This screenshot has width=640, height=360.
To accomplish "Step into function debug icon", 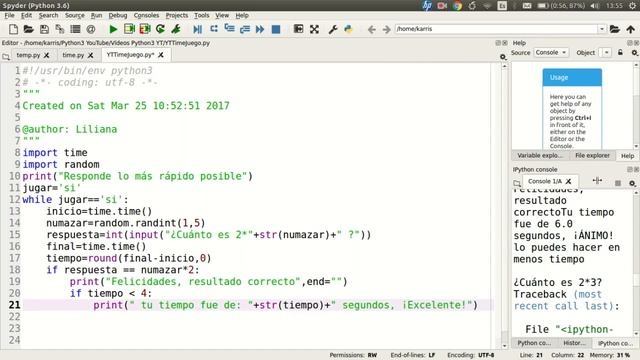I will pos(229,29).
